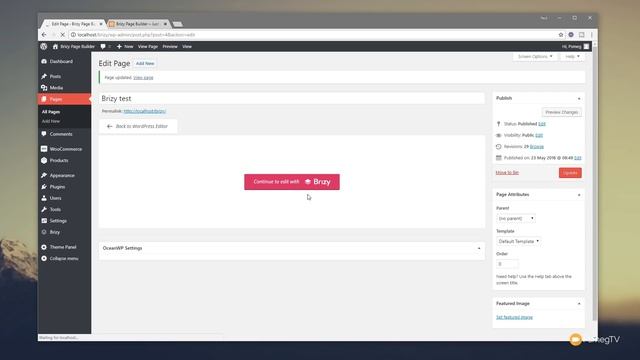This screenshot has height=360, width=640.
Task: Open a new browser tab
Action: (177, 24)
